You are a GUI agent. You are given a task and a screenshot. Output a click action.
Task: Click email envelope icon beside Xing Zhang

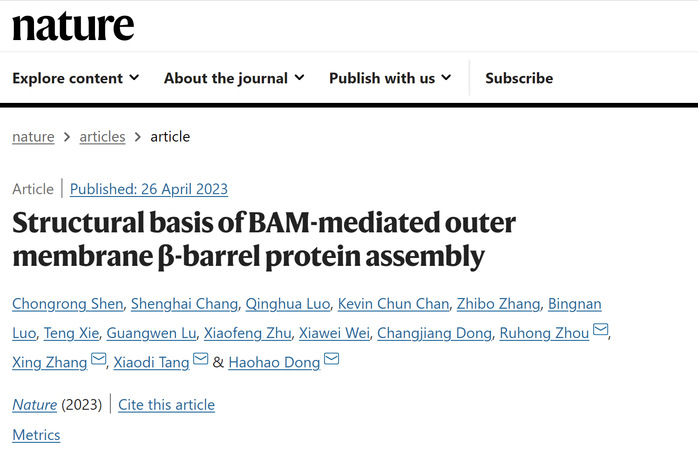pyautogui.click(x=98, y=359)
